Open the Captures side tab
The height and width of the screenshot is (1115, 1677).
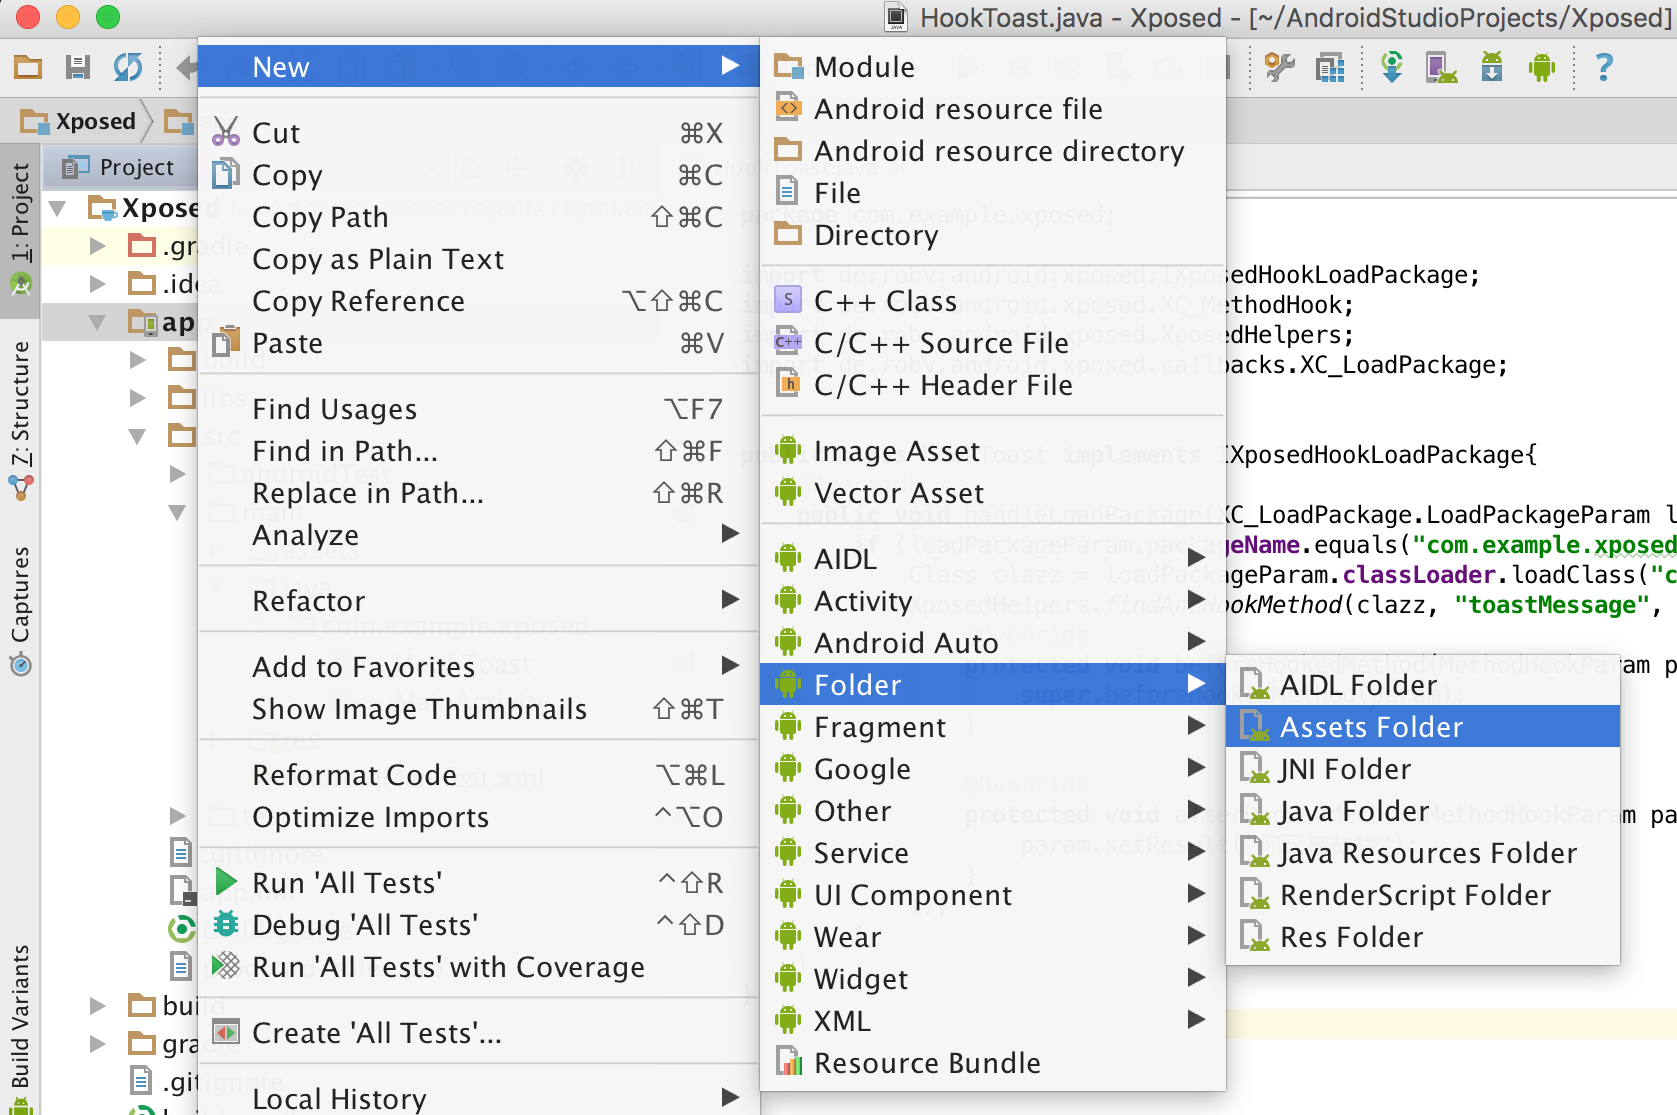[x=20, y=611]
